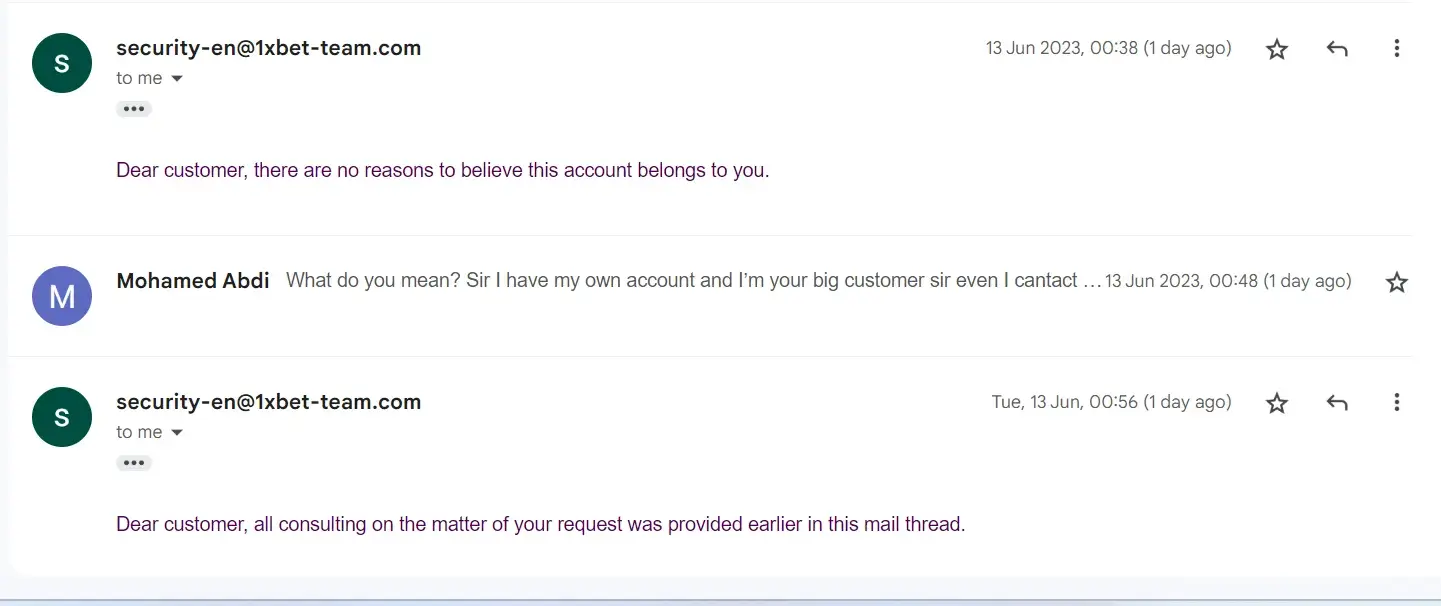
Task: Star the last security-en message
Action: click(x=1277, y=403)
